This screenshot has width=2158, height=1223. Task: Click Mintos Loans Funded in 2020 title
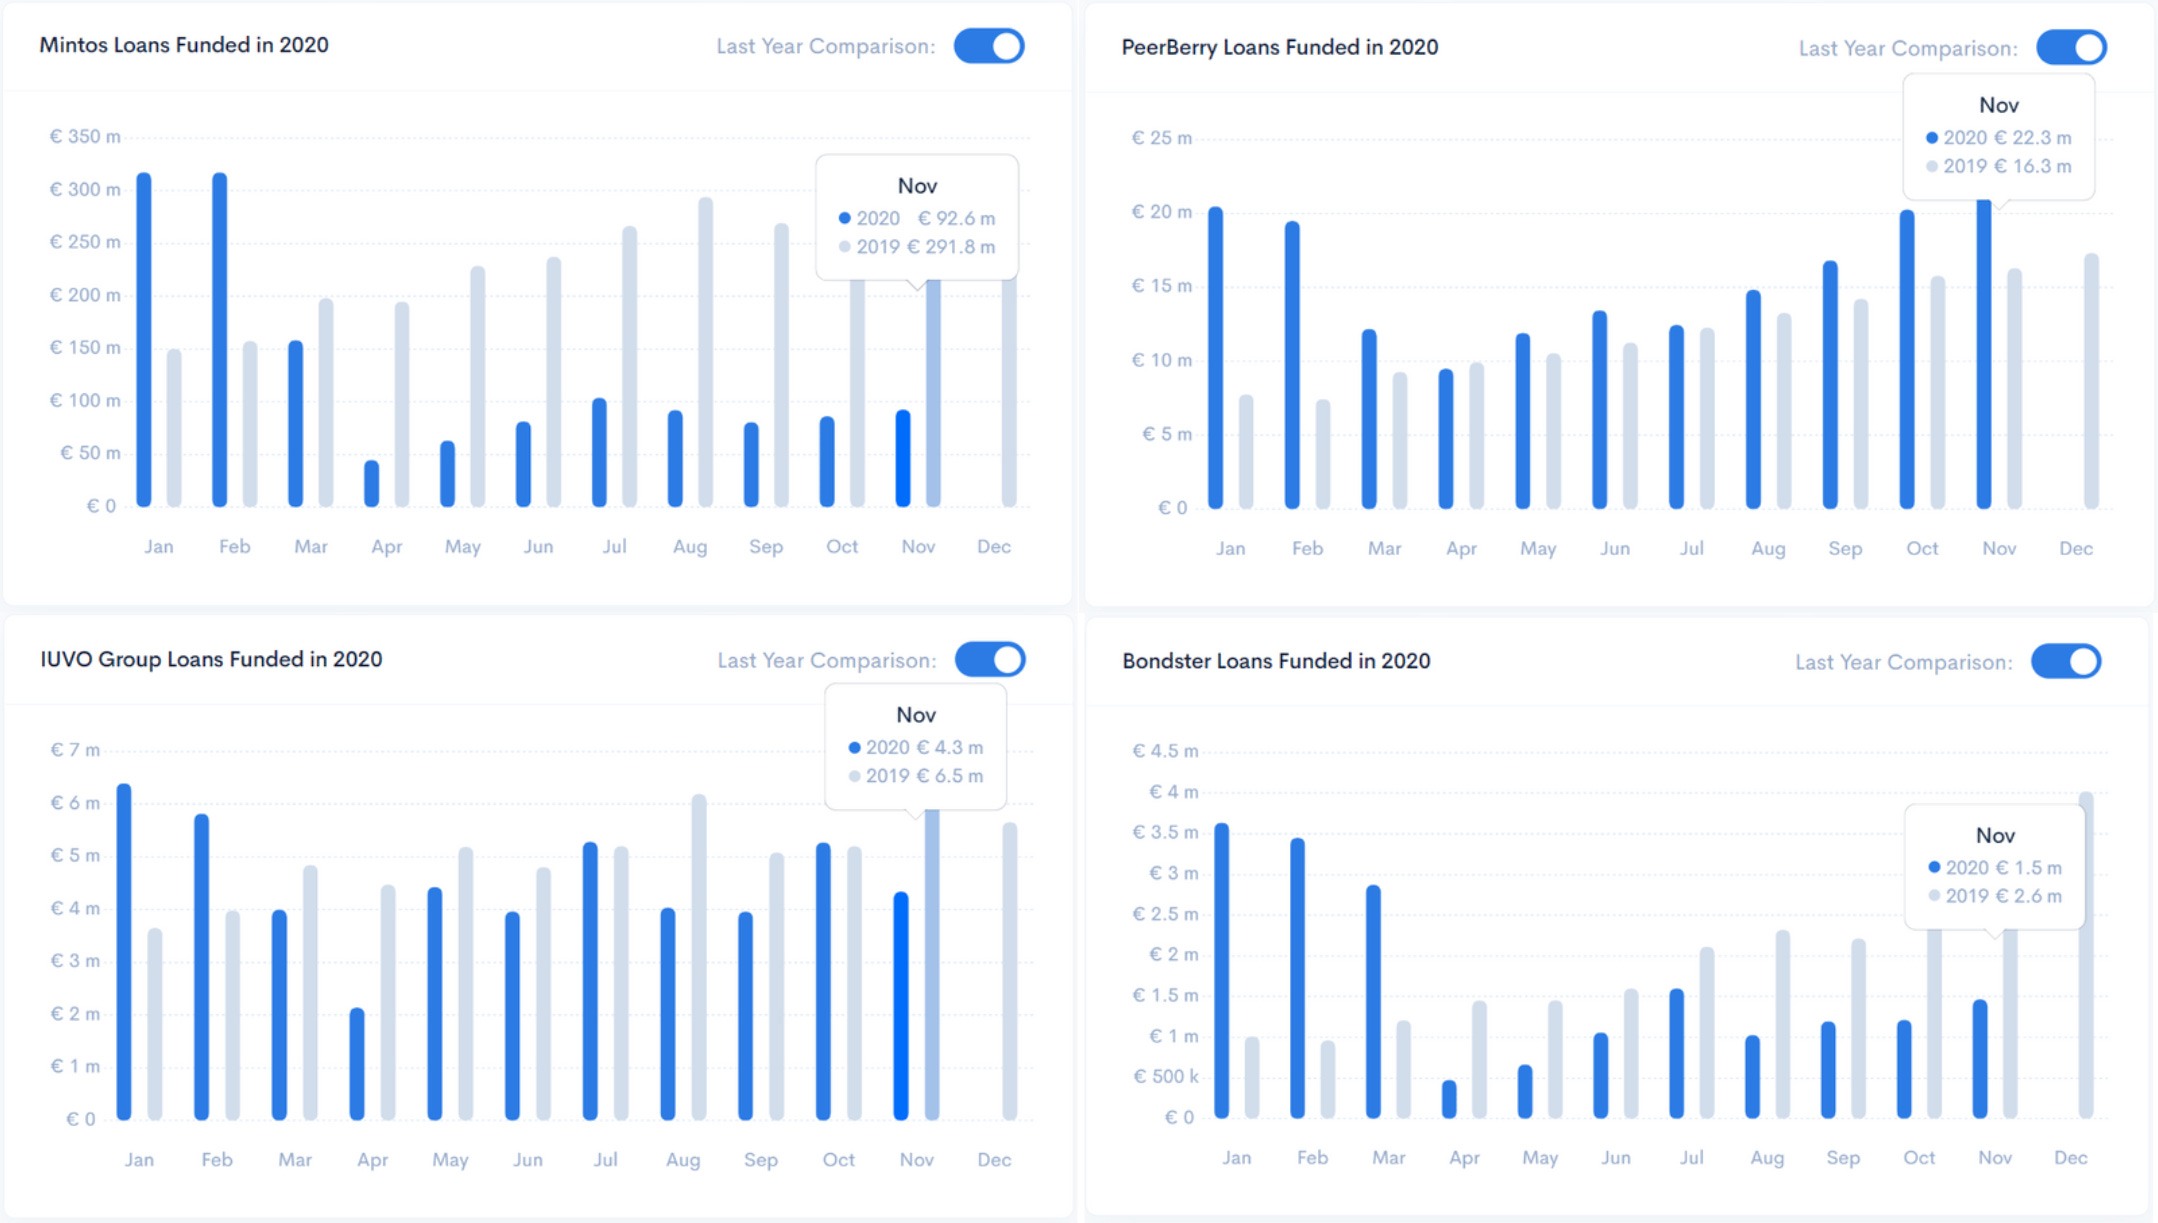(184, 45)
